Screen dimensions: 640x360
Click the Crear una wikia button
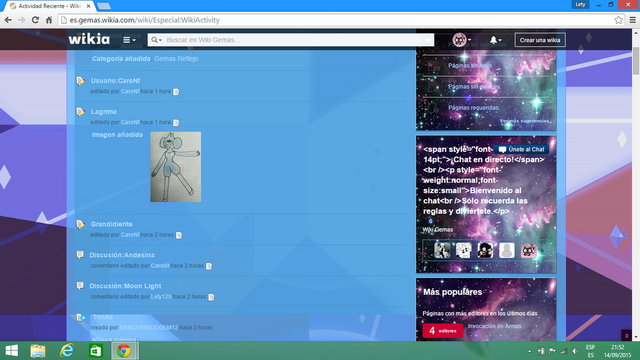click(540, 40)
